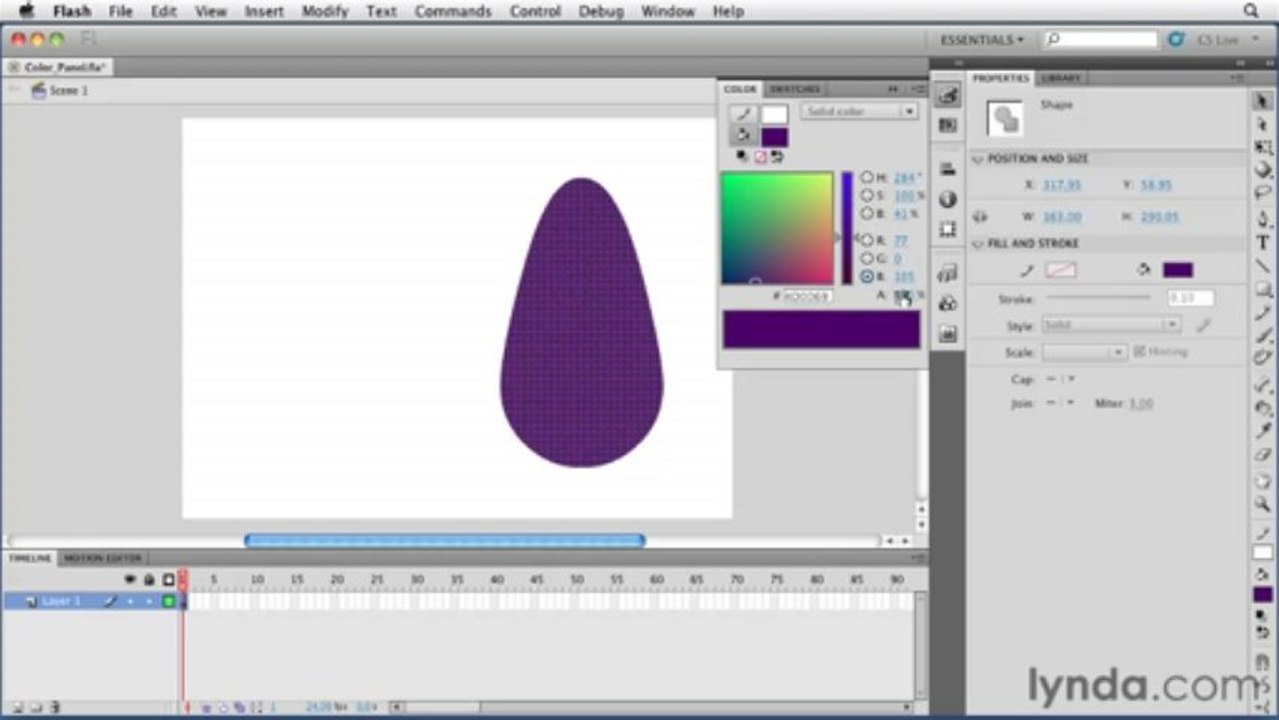1279x720 pixels.
Task: Select the Subselection tool
Action: [1263, 124]
